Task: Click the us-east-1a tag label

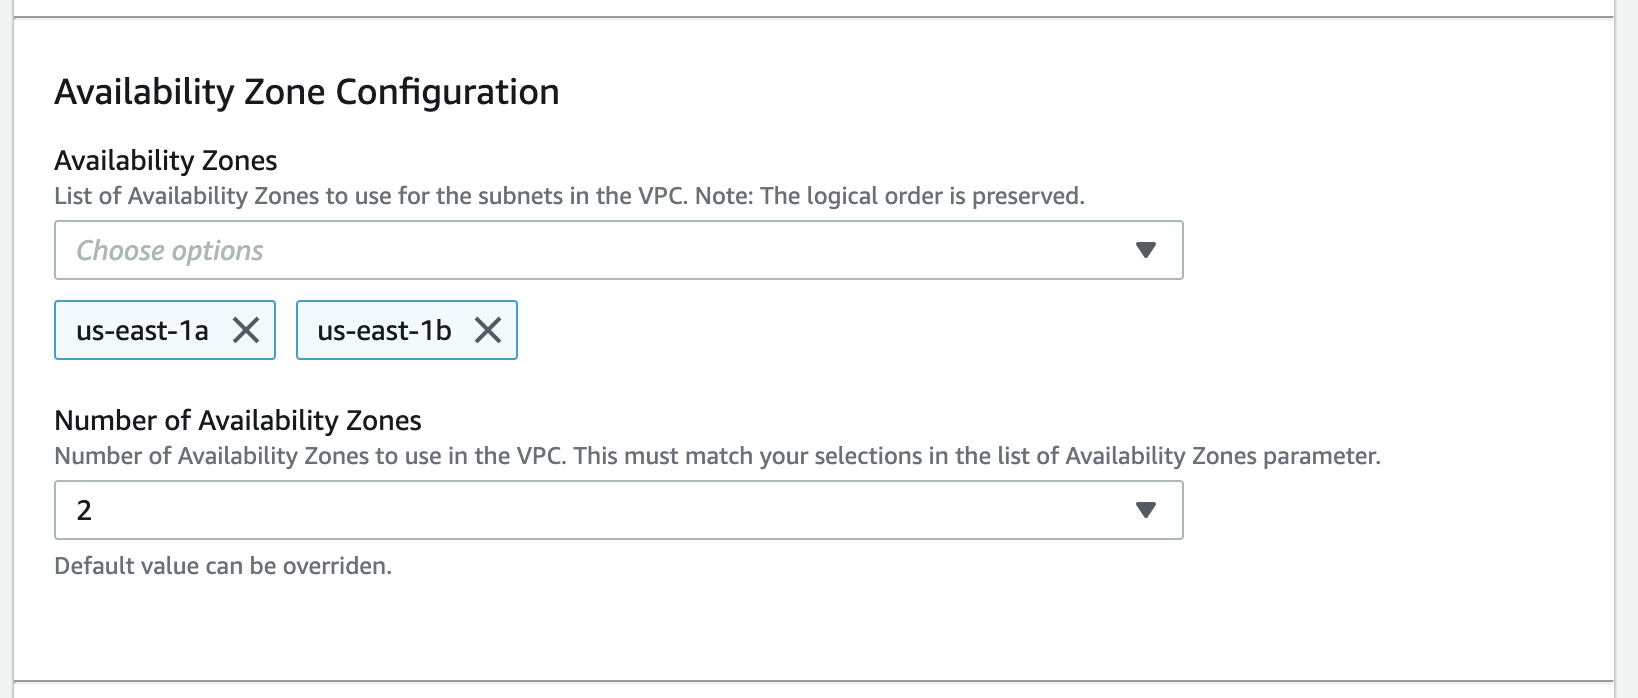Action: [142, 330]
